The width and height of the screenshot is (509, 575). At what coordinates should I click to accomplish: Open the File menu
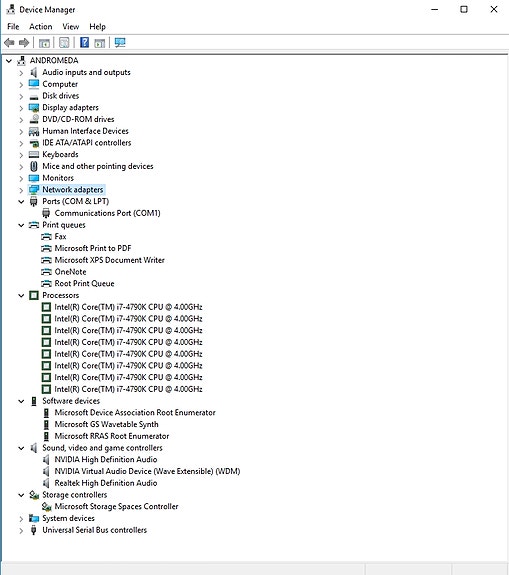tap(13, 27)
